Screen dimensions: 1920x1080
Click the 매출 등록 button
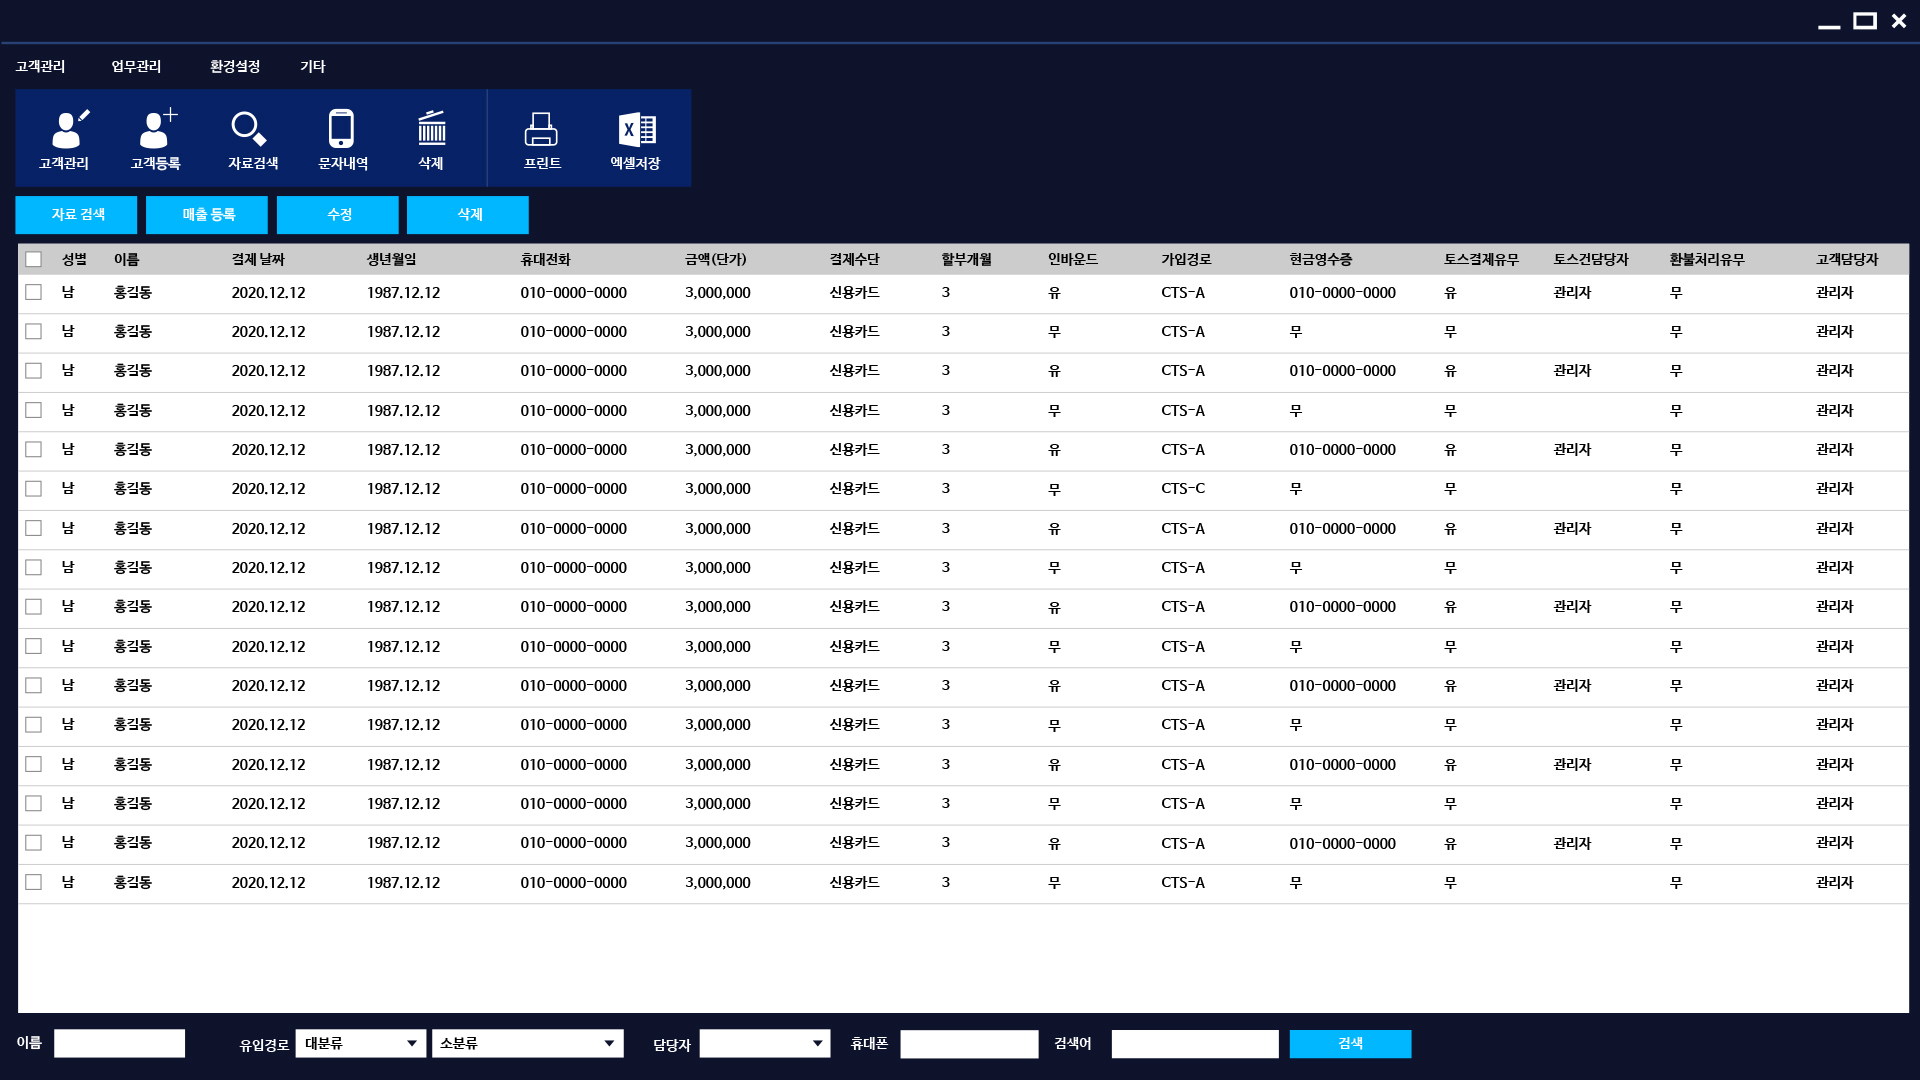pos(207,215)
